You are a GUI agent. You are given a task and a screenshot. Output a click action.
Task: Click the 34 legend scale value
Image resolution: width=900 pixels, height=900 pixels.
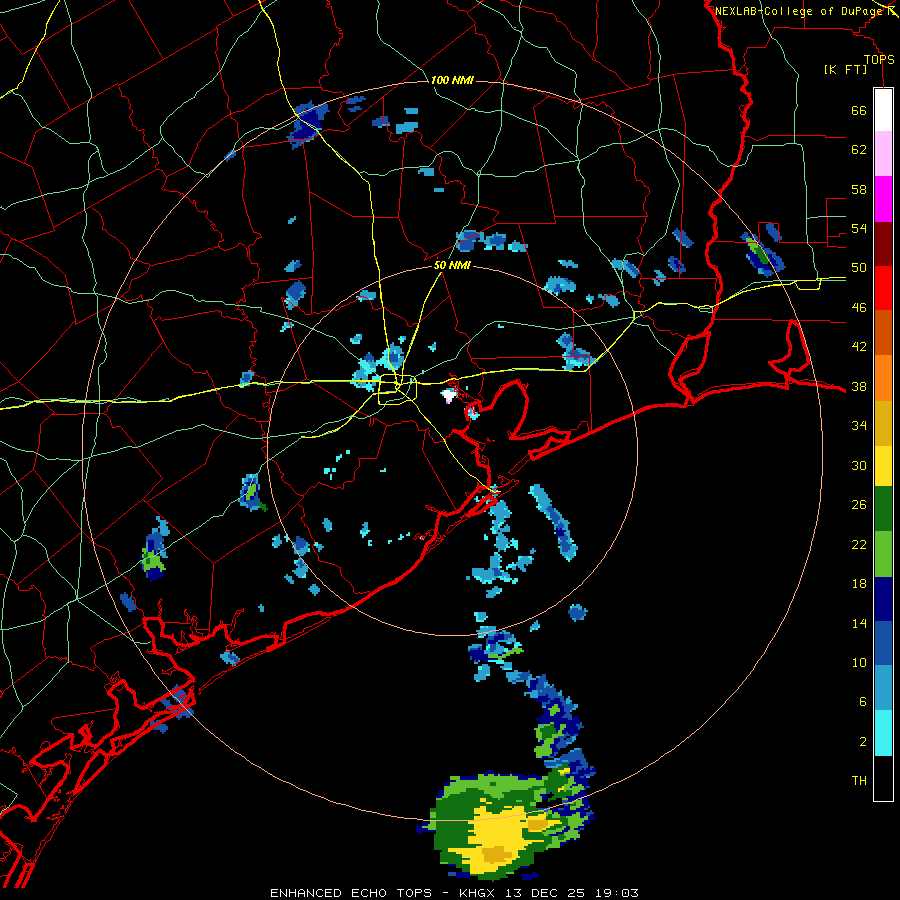(859, 426)
